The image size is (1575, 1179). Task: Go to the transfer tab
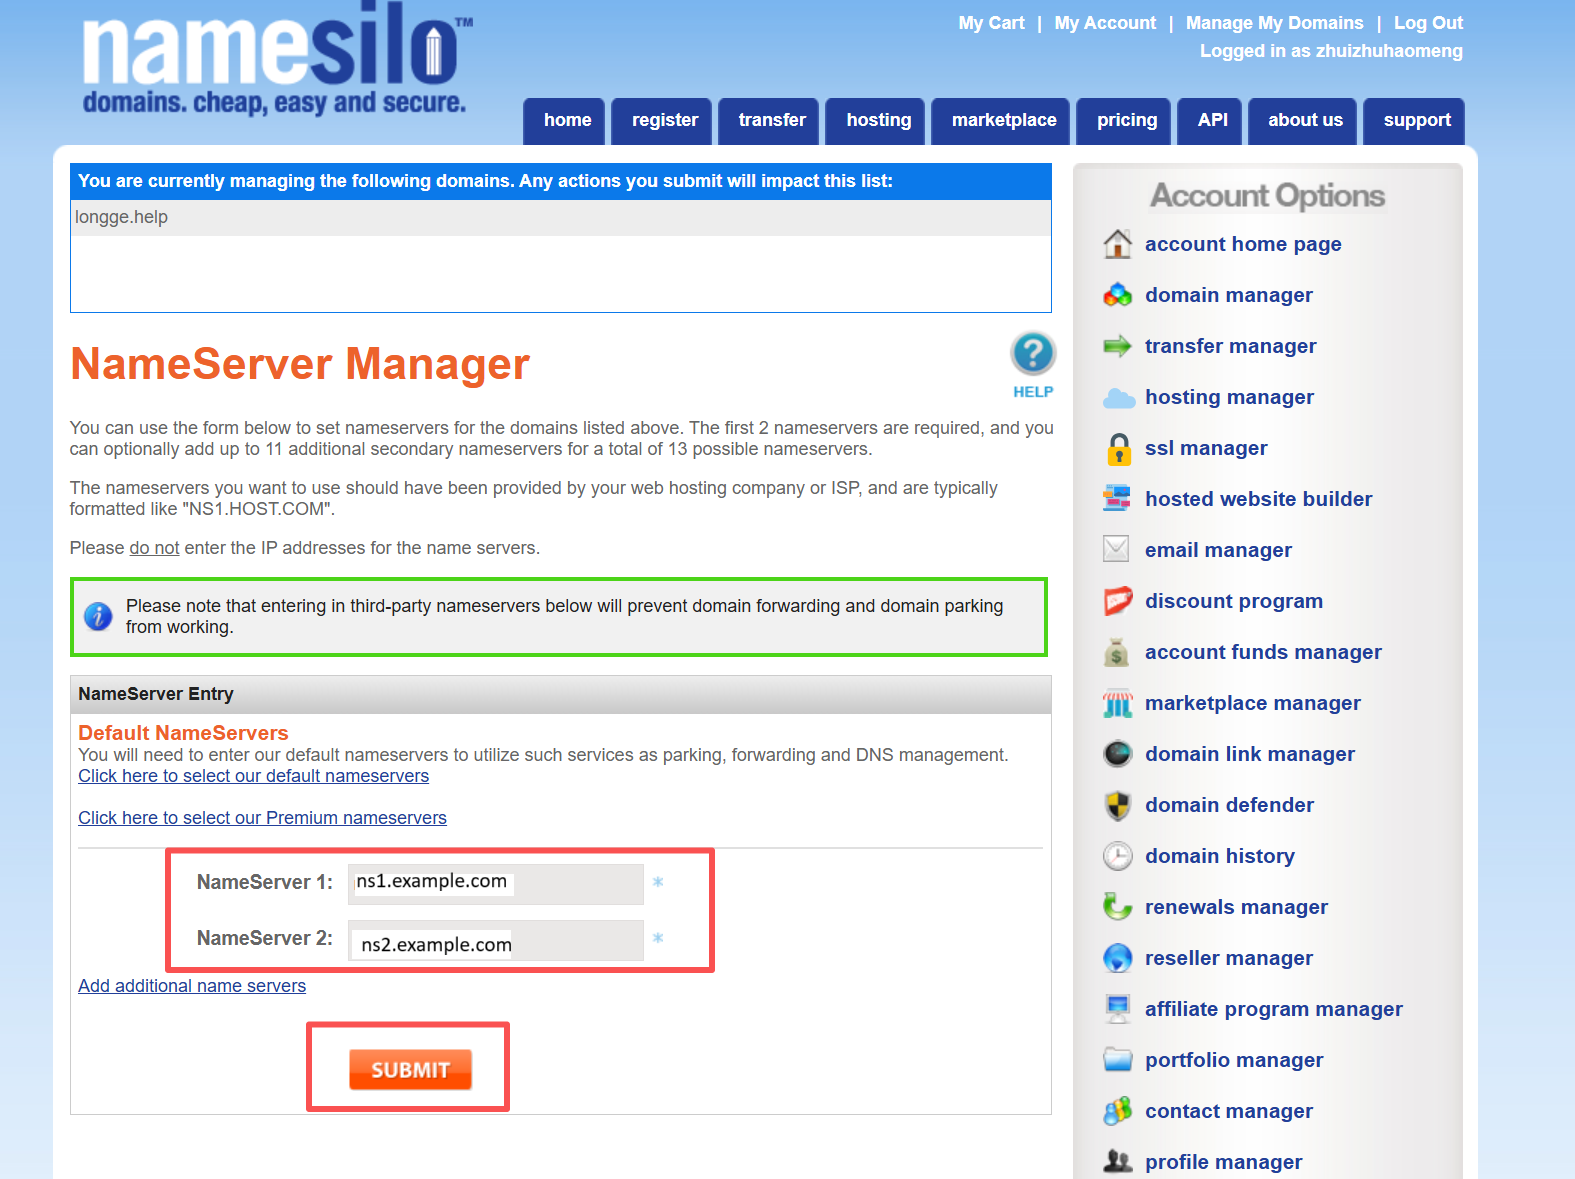point(770,121)
